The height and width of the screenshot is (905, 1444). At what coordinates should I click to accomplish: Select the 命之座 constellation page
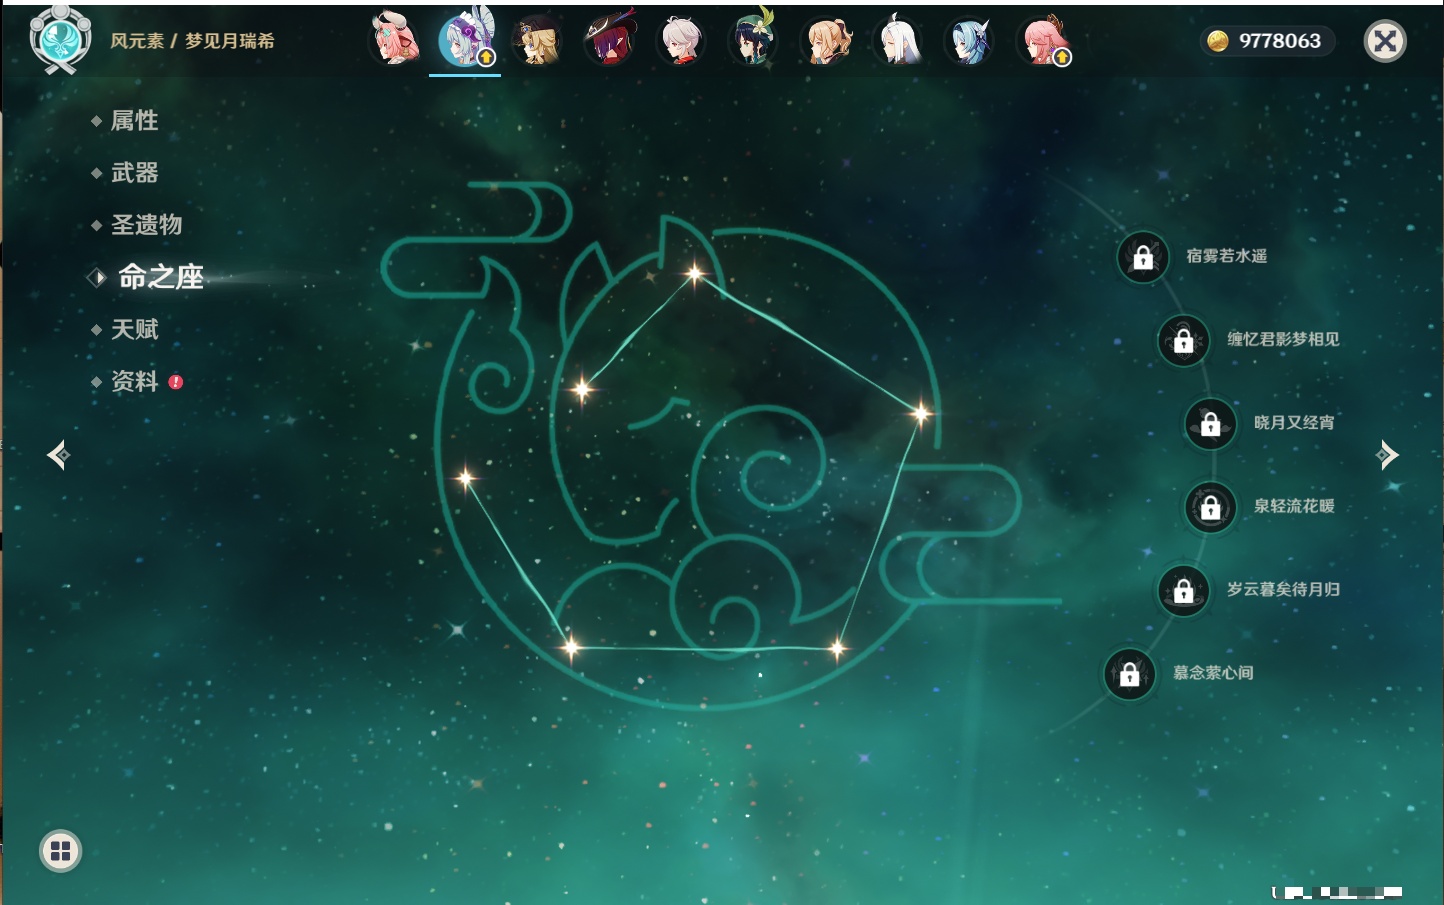[160, 277]
